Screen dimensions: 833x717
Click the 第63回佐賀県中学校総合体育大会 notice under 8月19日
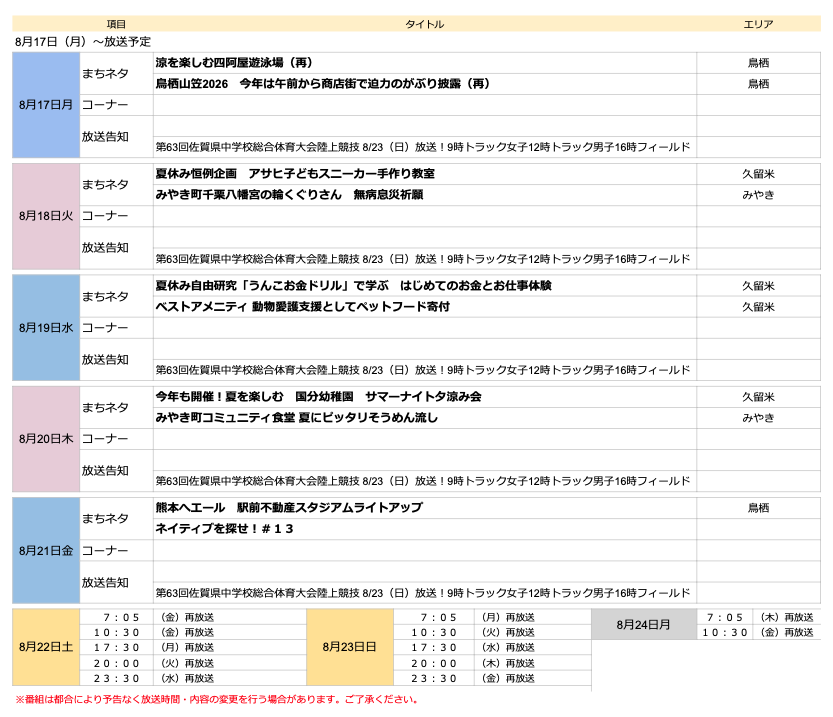[x=423, y=370]
